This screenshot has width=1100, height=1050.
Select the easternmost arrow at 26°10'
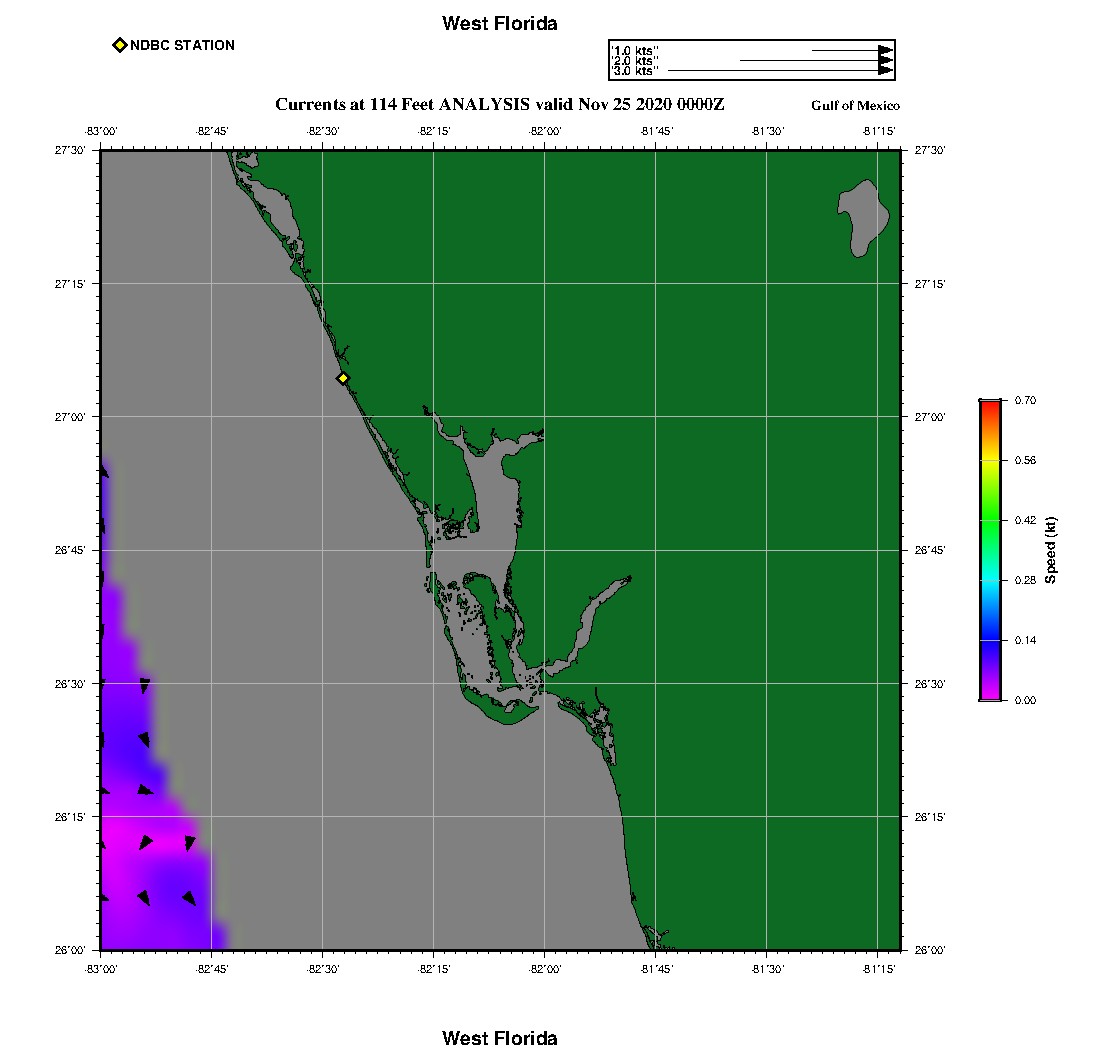point(188,843)
